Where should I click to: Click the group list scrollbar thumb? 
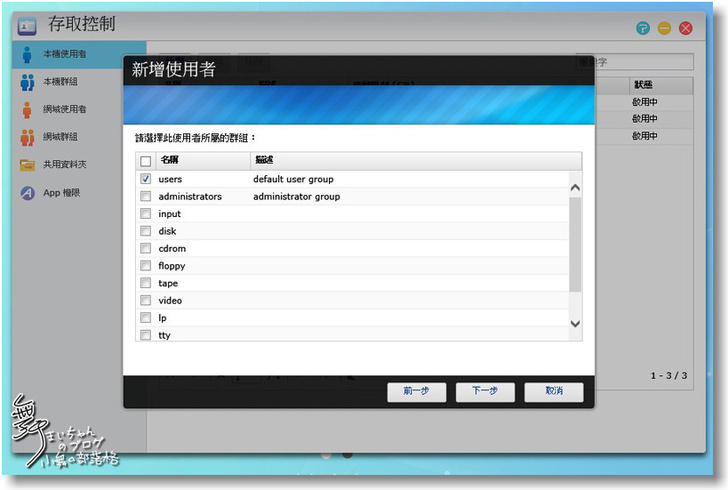(575, 244)
